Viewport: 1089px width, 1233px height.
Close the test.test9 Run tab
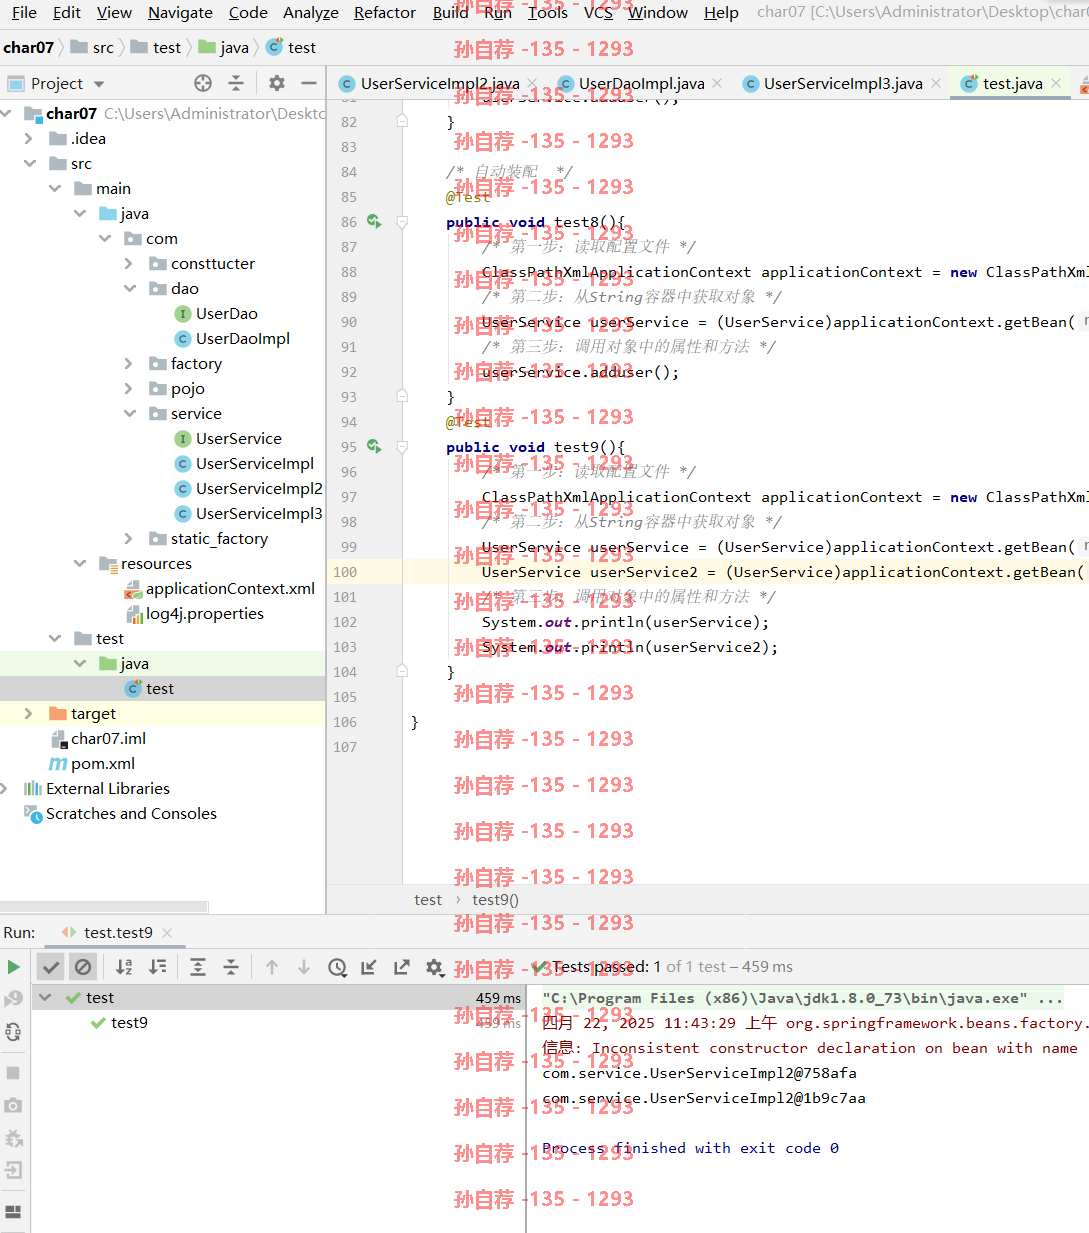pos(167,933)
